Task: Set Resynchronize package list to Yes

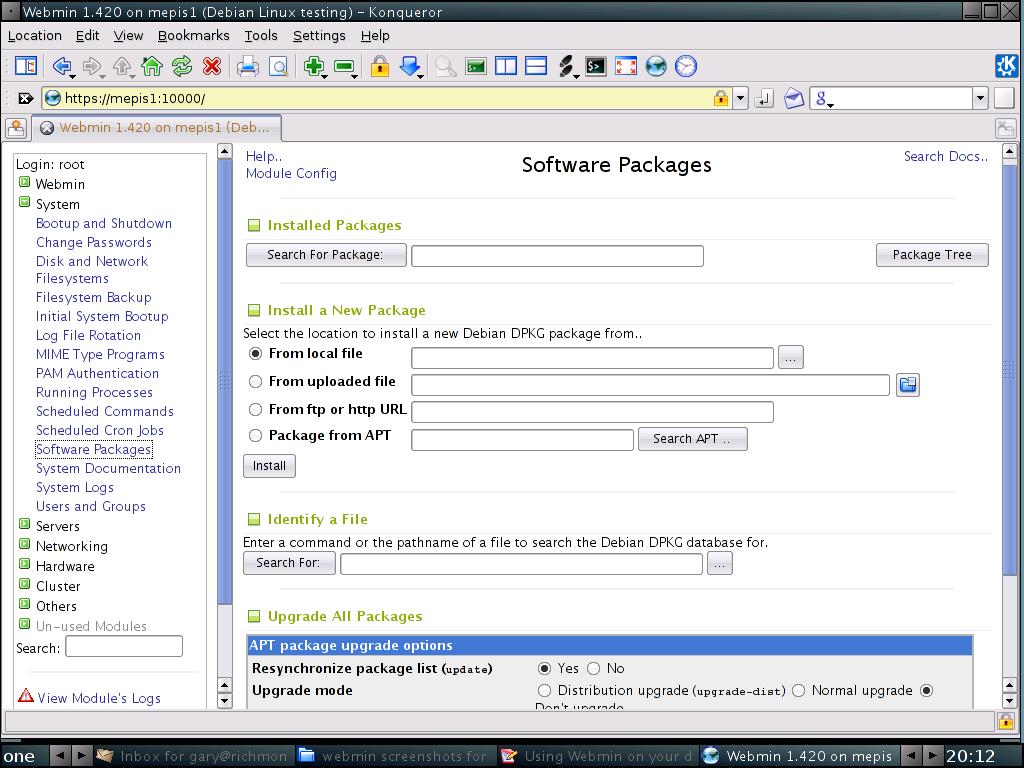Action: click(544, 668)
